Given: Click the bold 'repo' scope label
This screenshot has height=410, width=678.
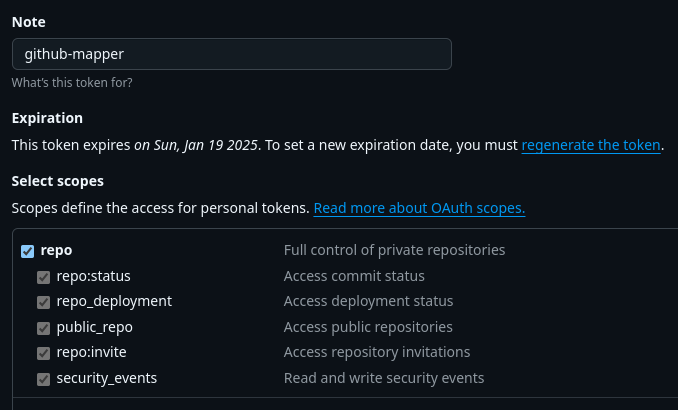Looking at the screenshot, I should click(x=56, y=250).
